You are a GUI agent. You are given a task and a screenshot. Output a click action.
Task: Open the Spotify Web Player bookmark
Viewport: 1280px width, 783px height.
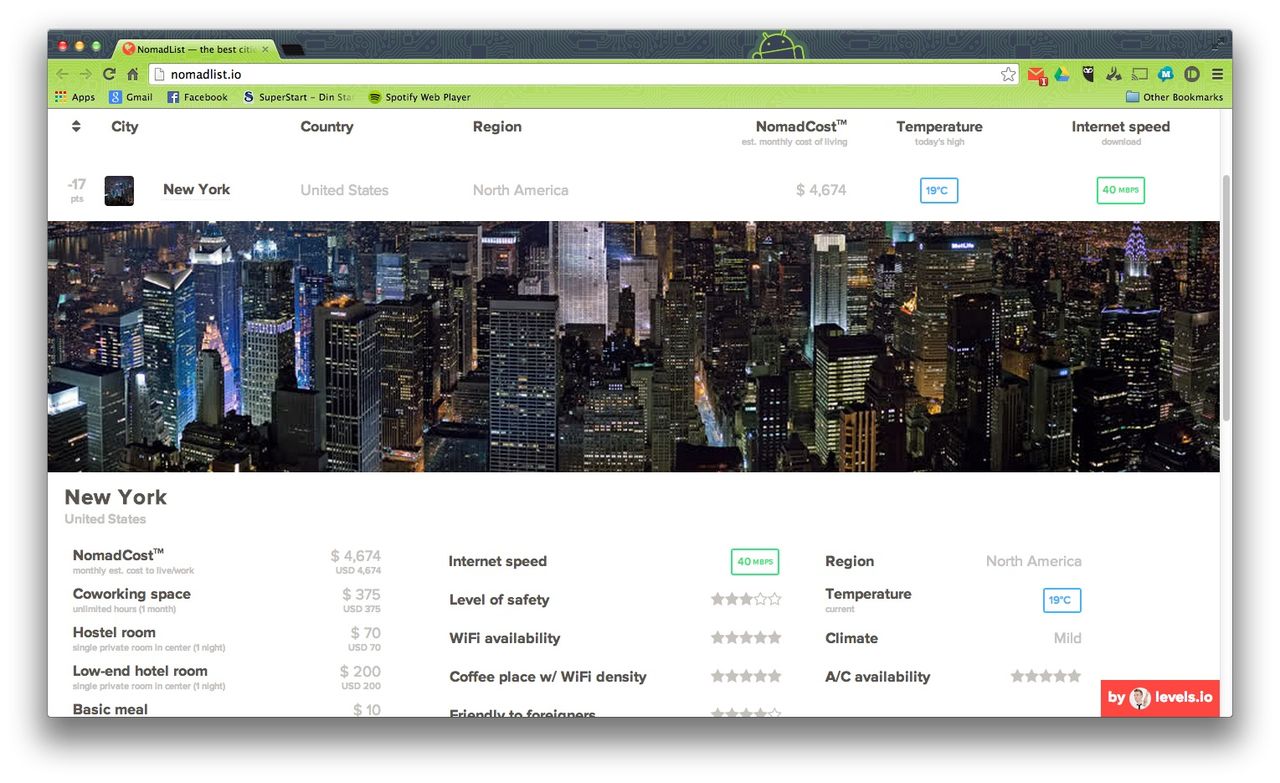tap(419, 97)
